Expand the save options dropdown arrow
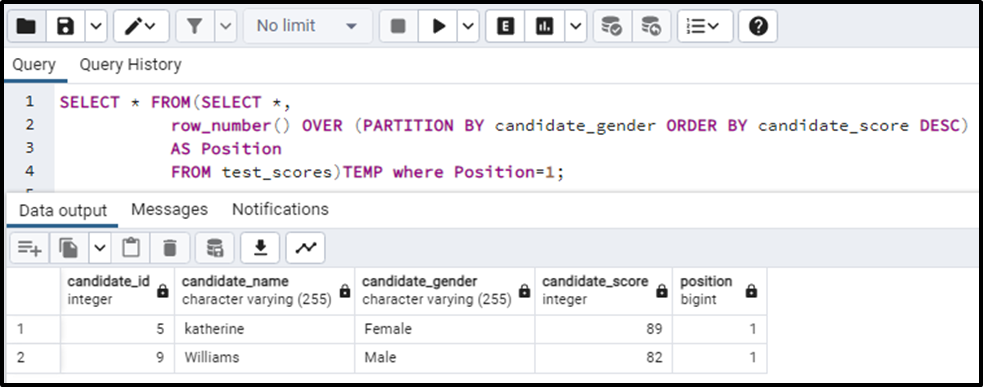The image size is (983, 387). pyautogui.click(x=95, y=26)
